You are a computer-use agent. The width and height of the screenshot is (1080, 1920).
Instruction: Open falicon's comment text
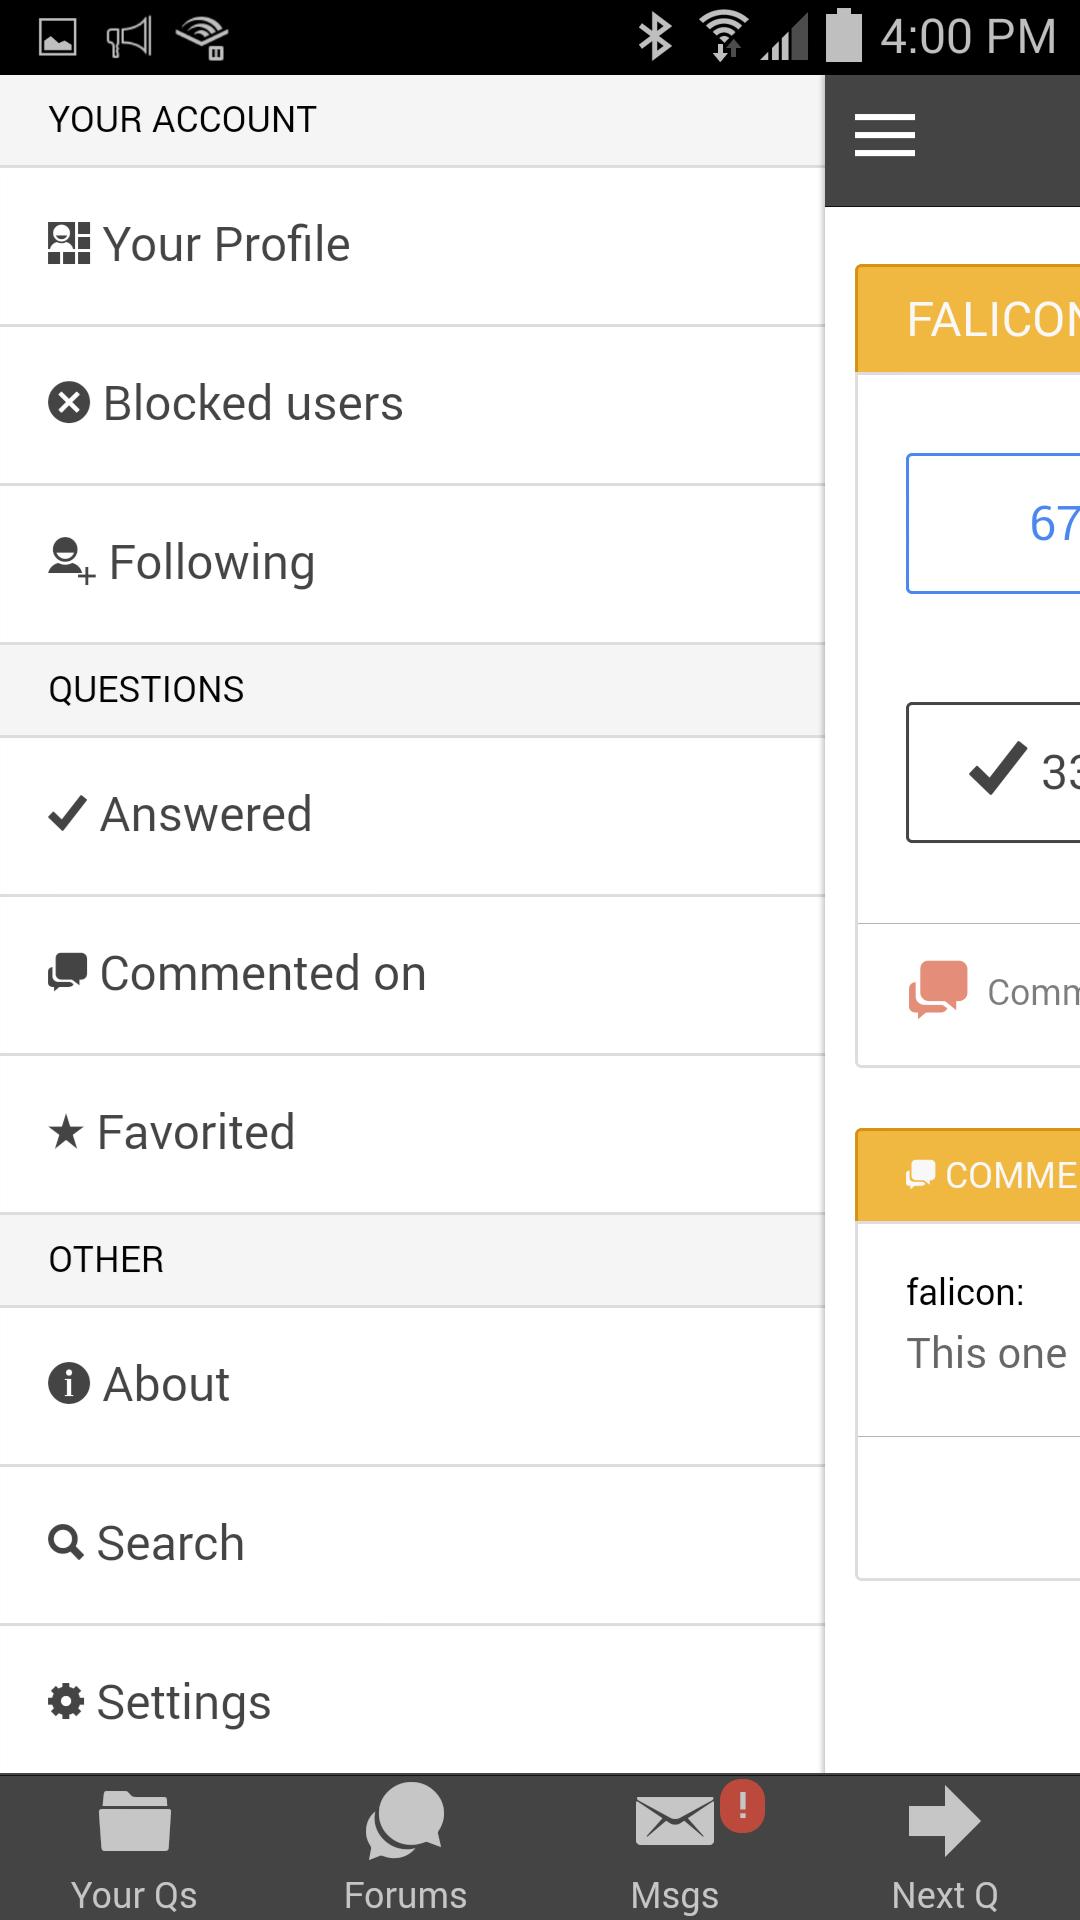pyautogui.click(x=986, y=1353)
